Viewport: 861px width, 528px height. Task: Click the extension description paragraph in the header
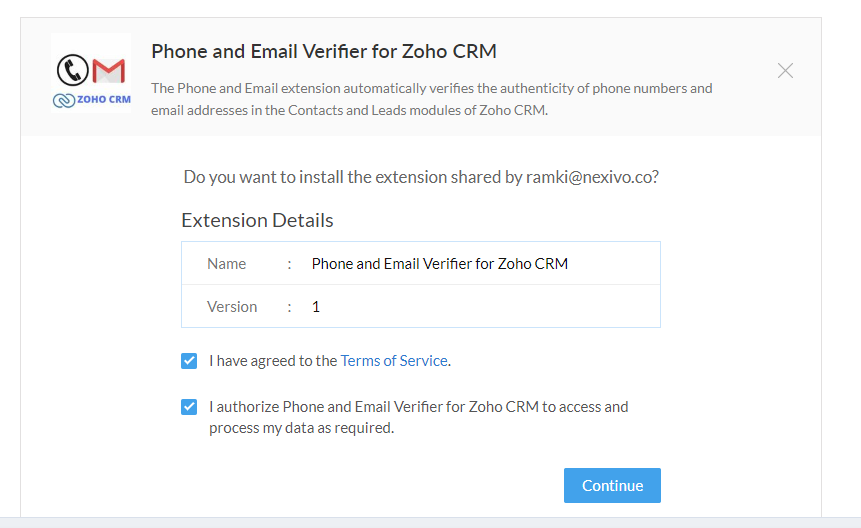point(432,99)
